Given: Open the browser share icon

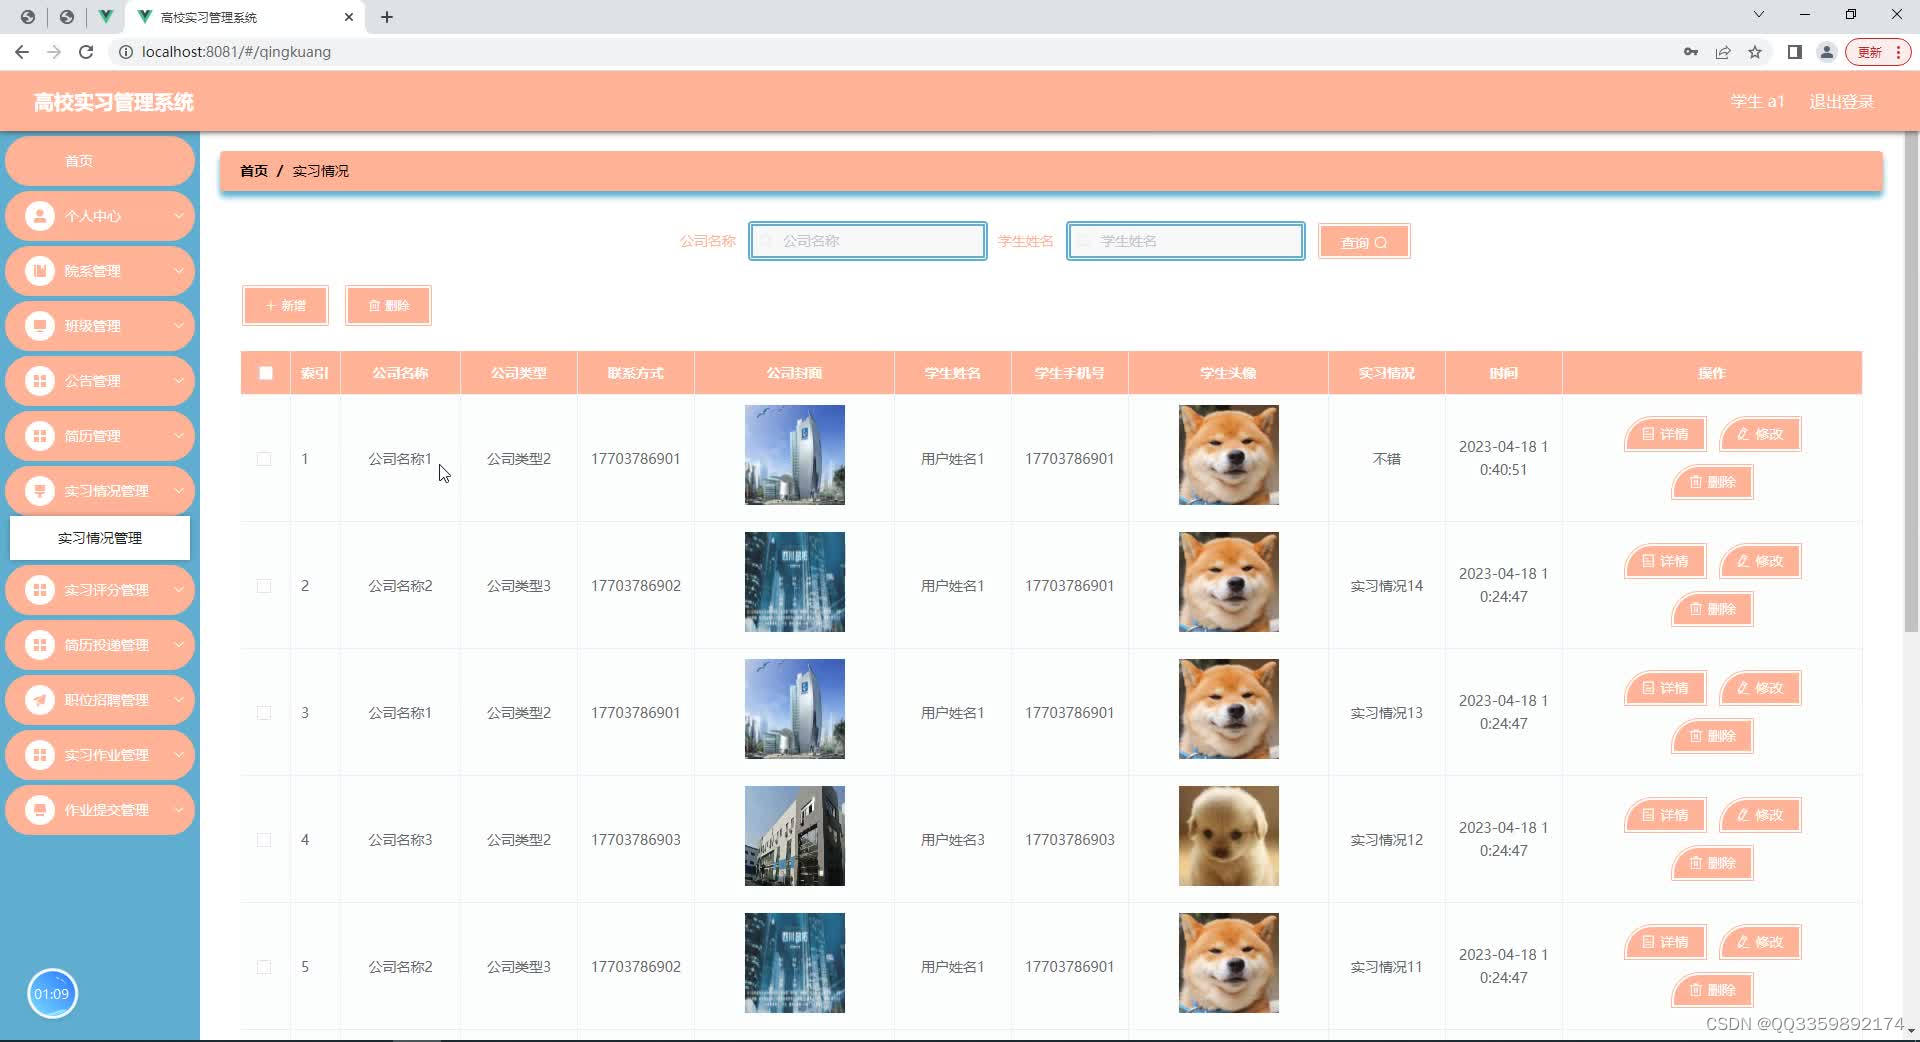Looking at the screenshot, I should click(x=1723, y=52).
